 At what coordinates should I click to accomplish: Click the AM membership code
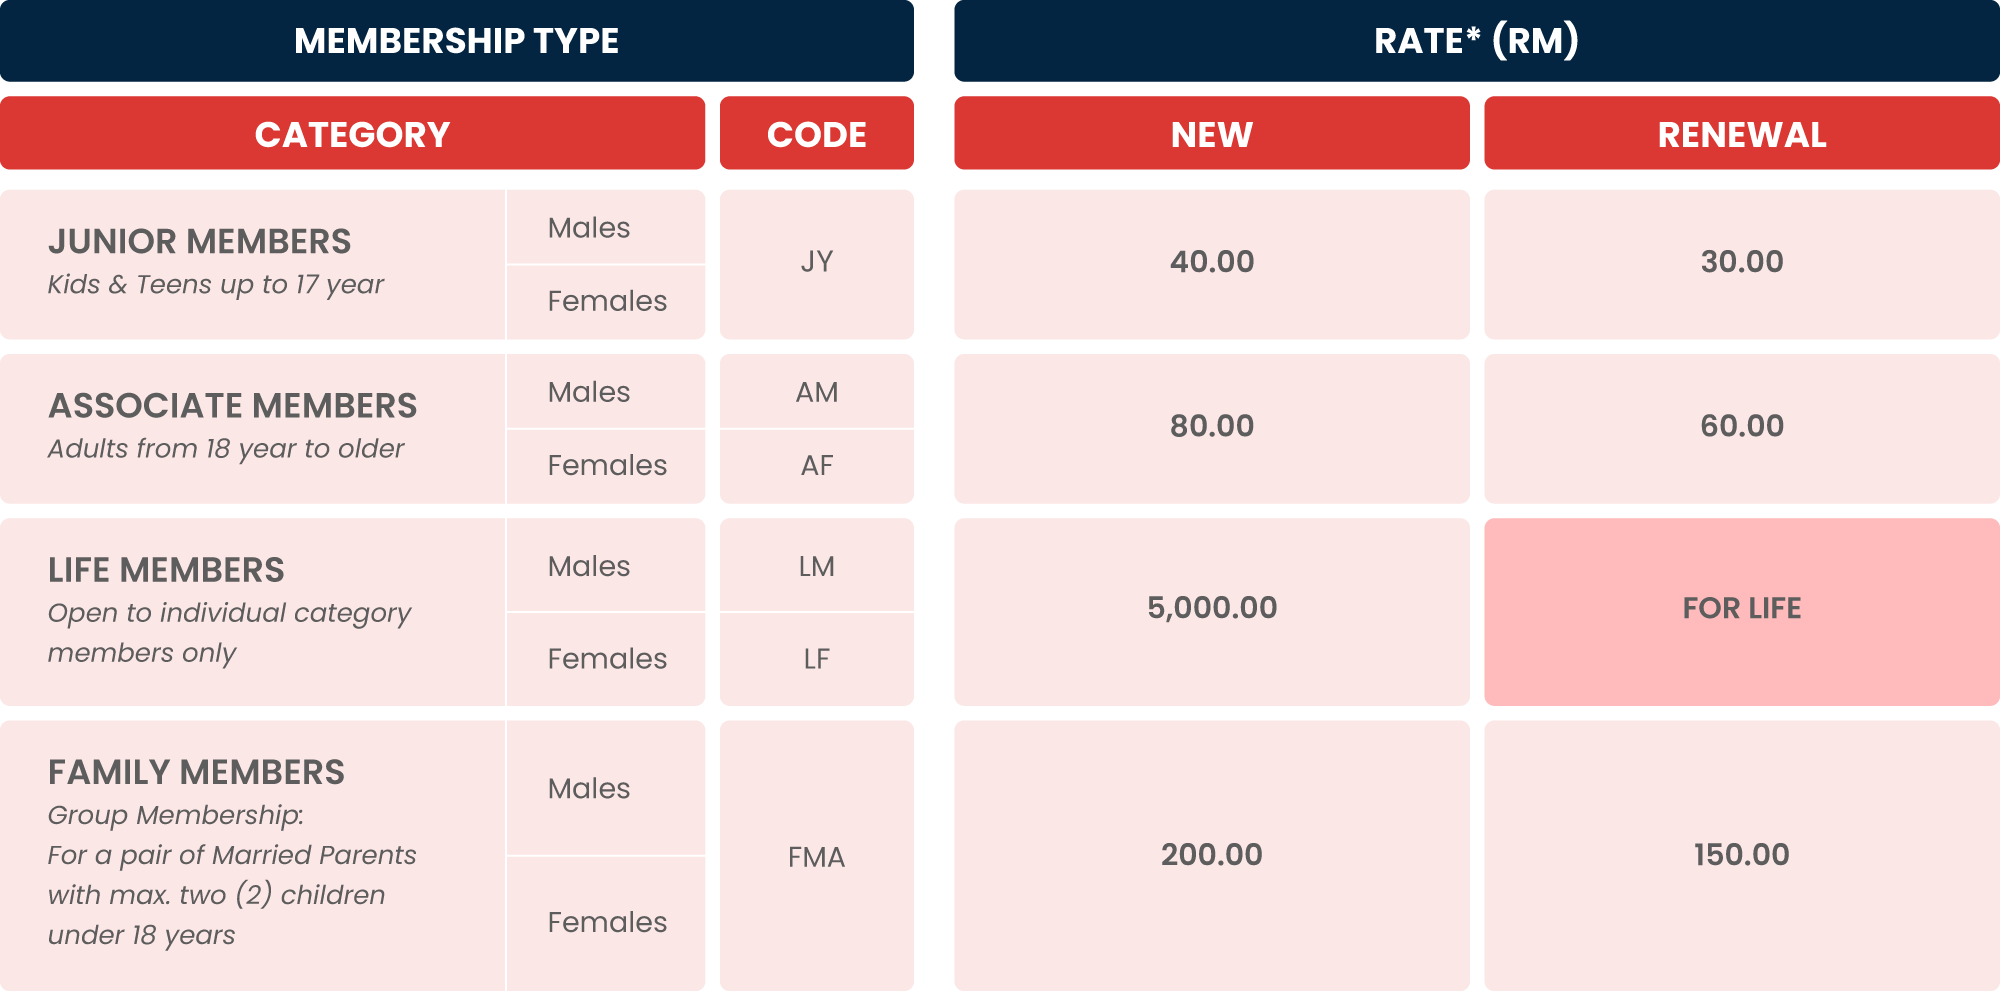[817, 392]
